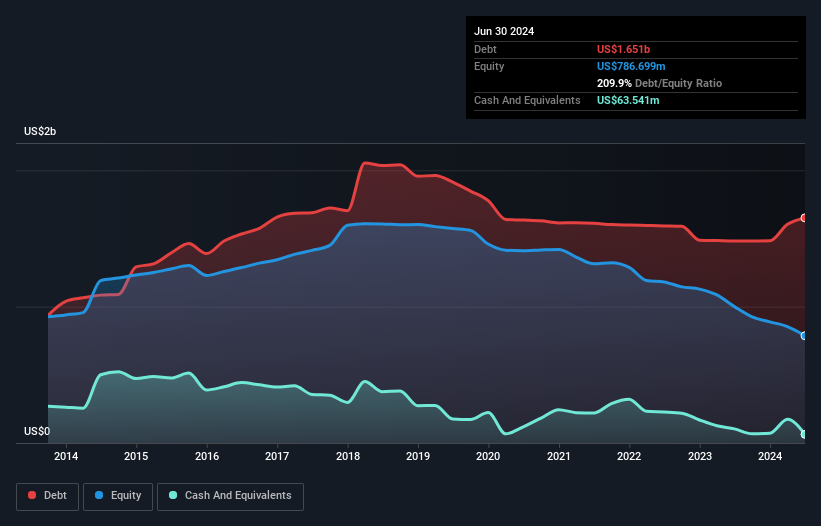Image resolution: width=821 pixels, height=526 pixels.
Task: Click the US$0 y-axis label
Action: [37, 431]
